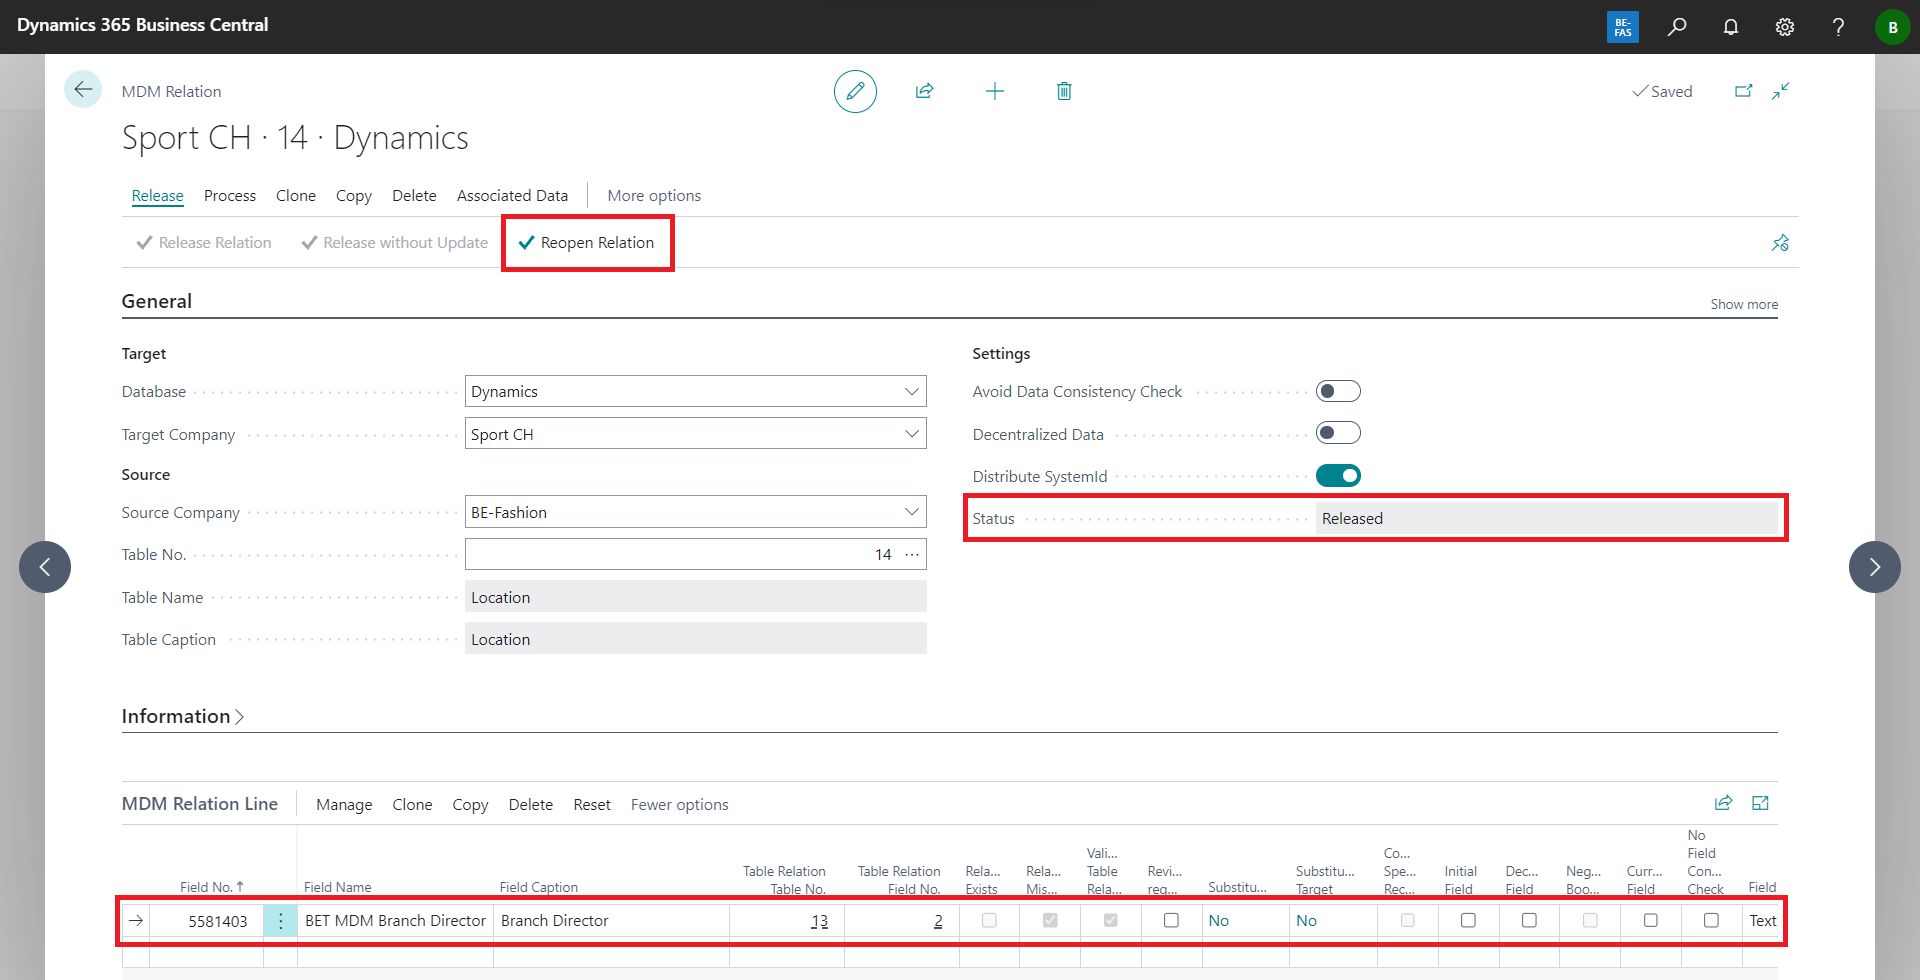
Task: Open row options menu for field 5581403
Action: click(281, 921)
